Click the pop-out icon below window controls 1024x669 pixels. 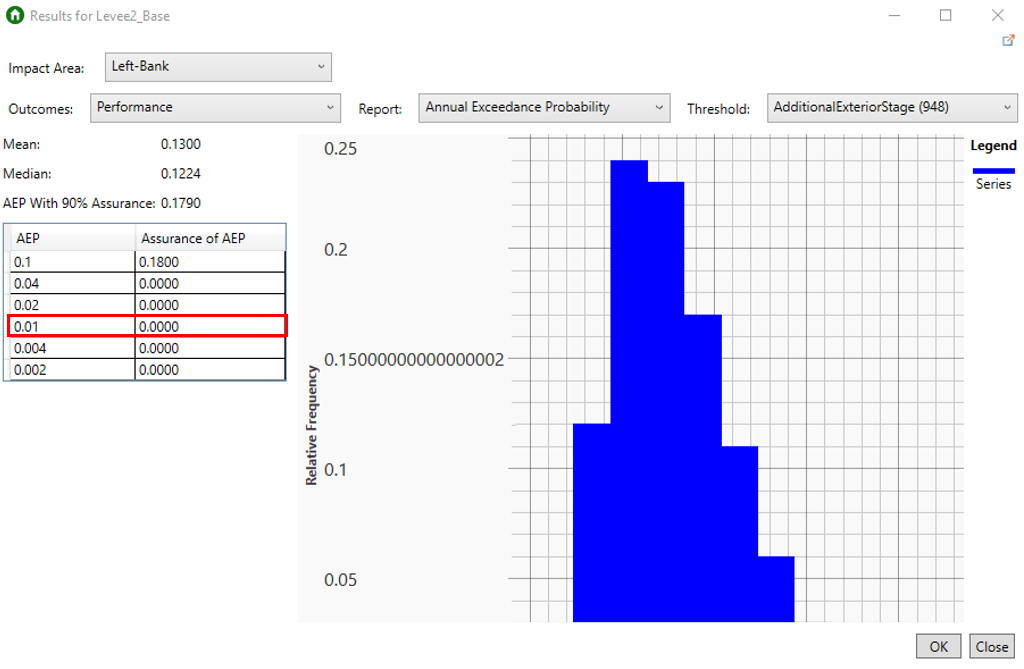(1008, 41)
